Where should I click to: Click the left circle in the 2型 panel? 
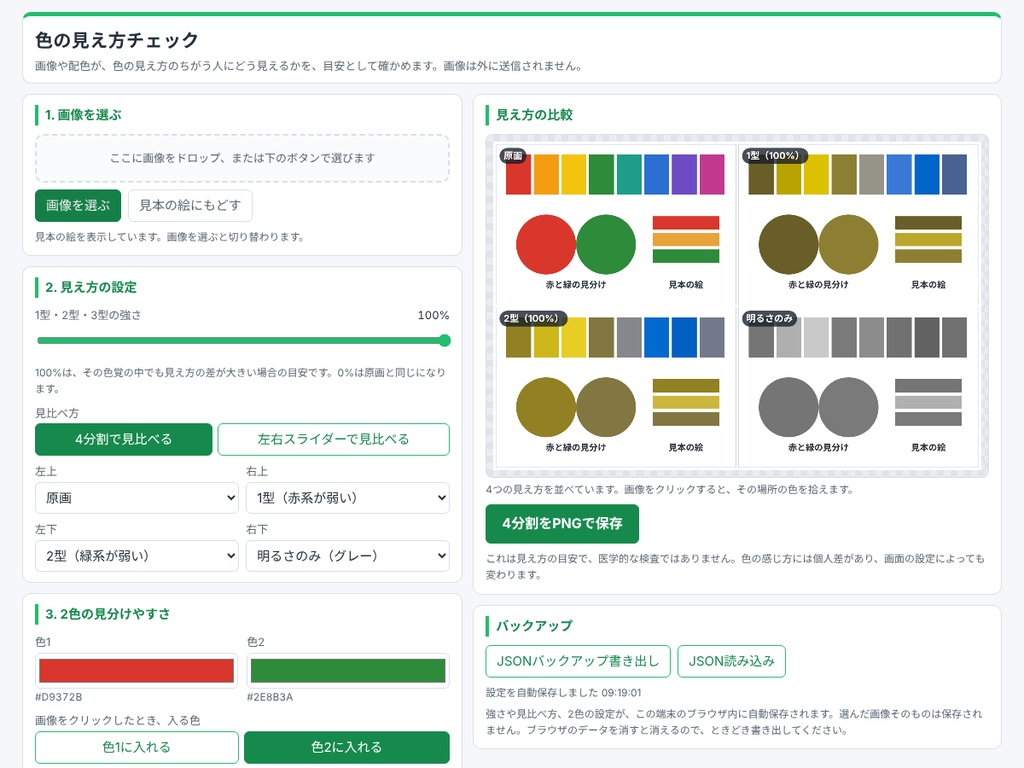click(x=545, y=407)
